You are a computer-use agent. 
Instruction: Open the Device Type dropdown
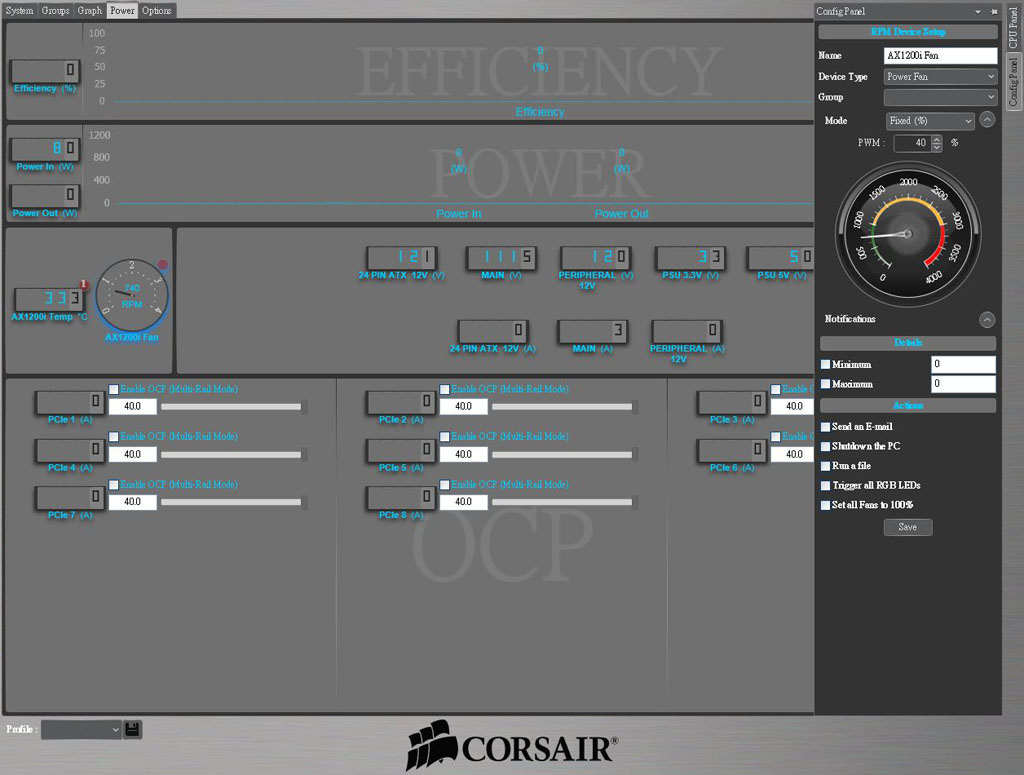tap(940, 76)
